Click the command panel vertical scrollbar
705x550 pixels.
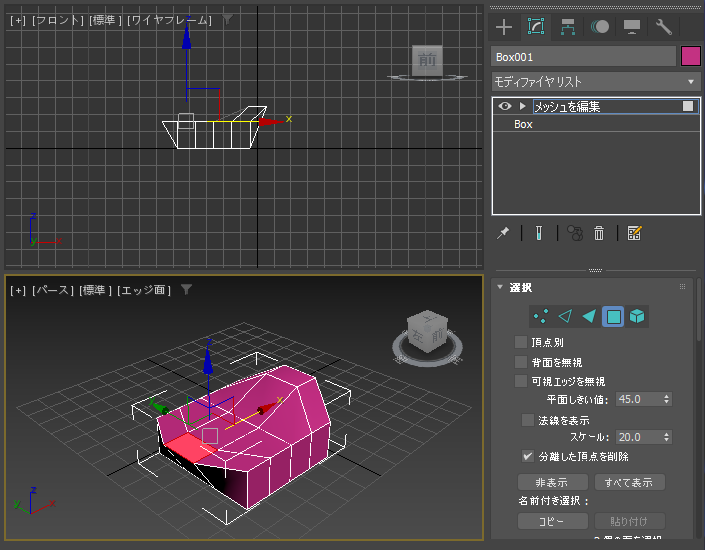coord(699,310)
